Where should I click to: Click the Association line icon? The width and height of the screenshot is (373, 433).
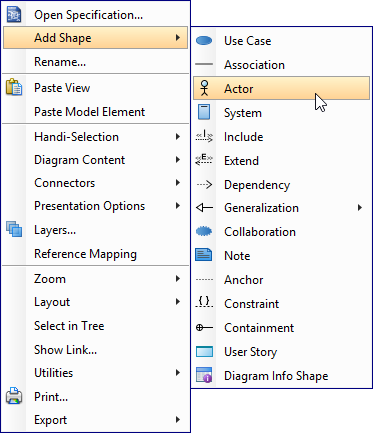pos(204,64)
